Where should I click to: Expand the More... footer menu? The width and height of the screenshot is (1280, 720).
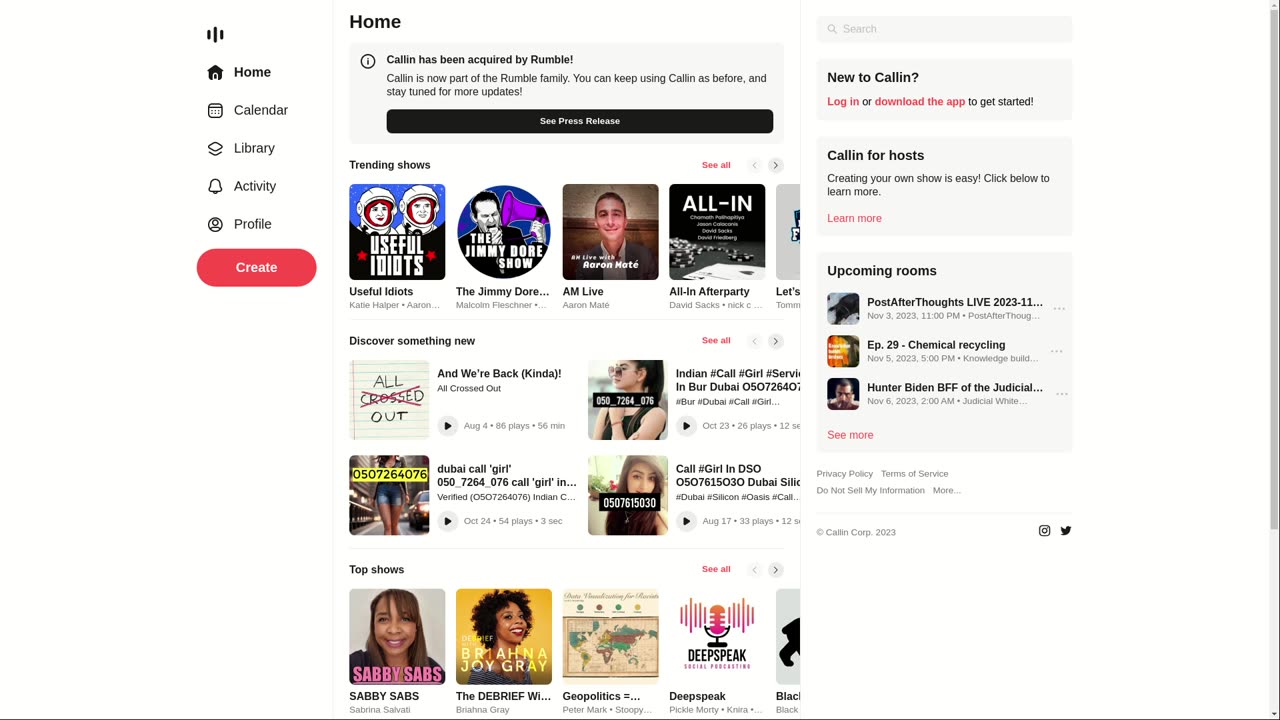click(947, 490)
